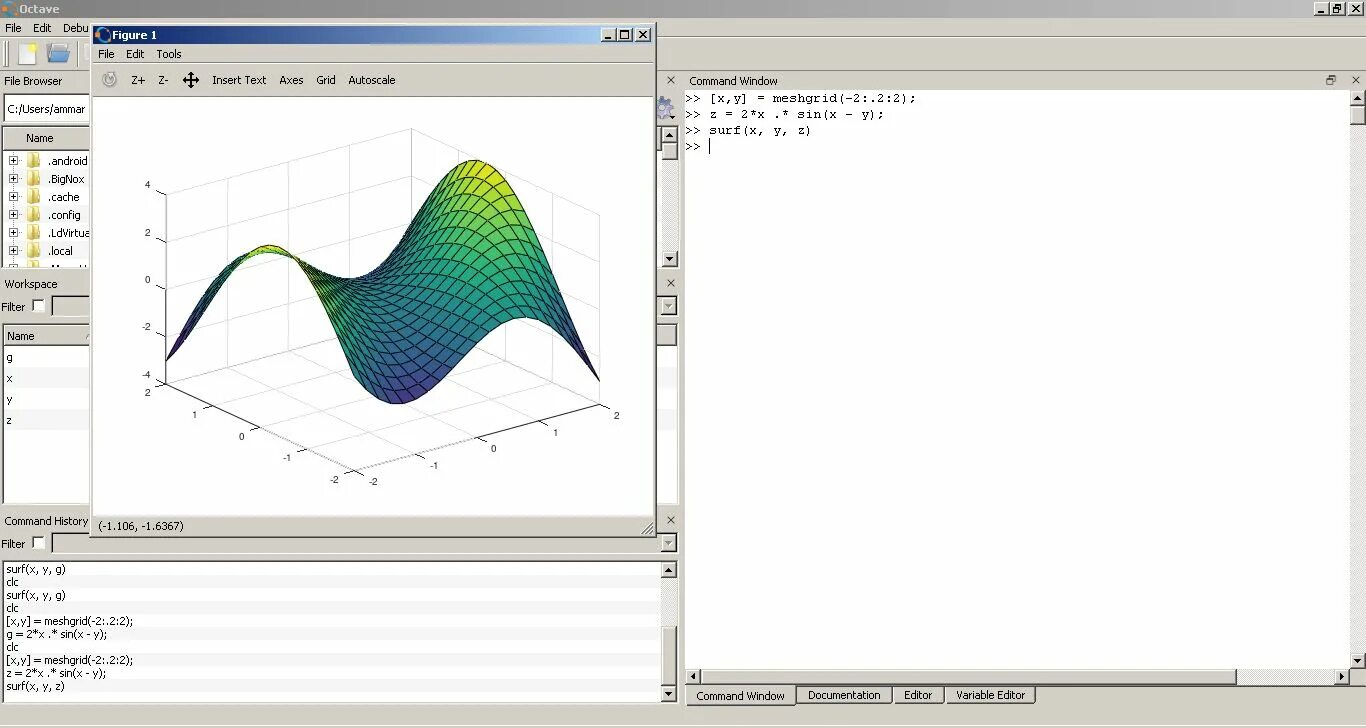The height and width of the screenshot is (728, 1366).
Task: Select the .BigNox folder icon
Action: pyautogui.click(x=34, y=179)
